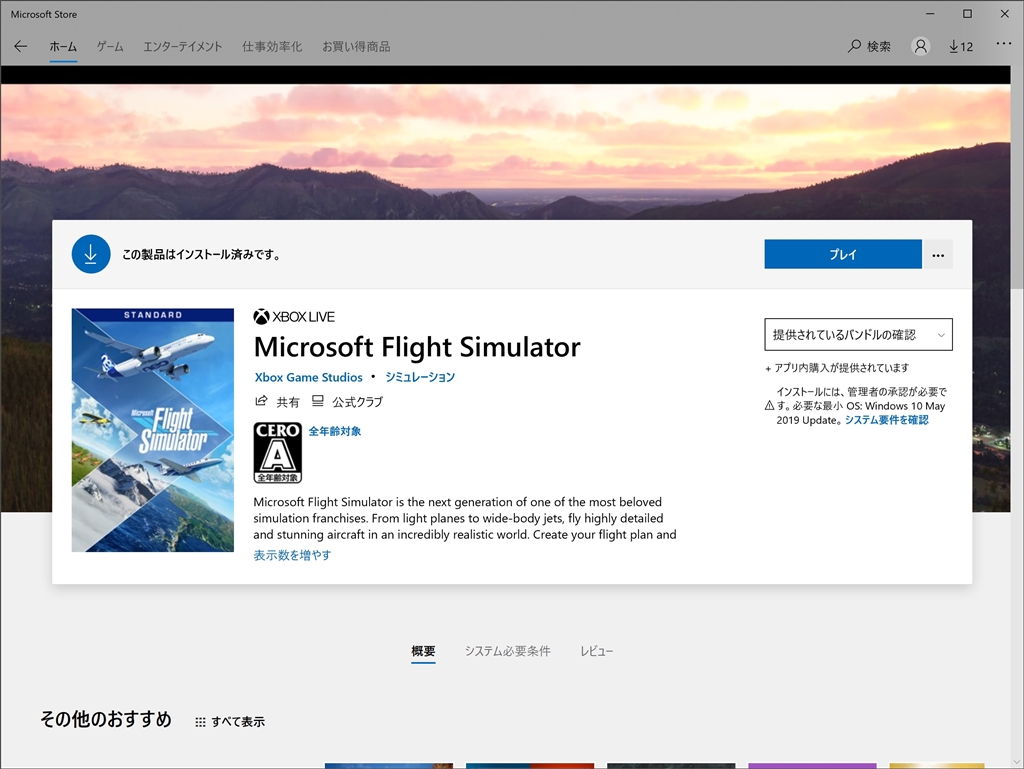Image resolution: width=1024 pixels, height=769 pixels.
Task: Click the share (共有) icon
Action: [261, 401]
